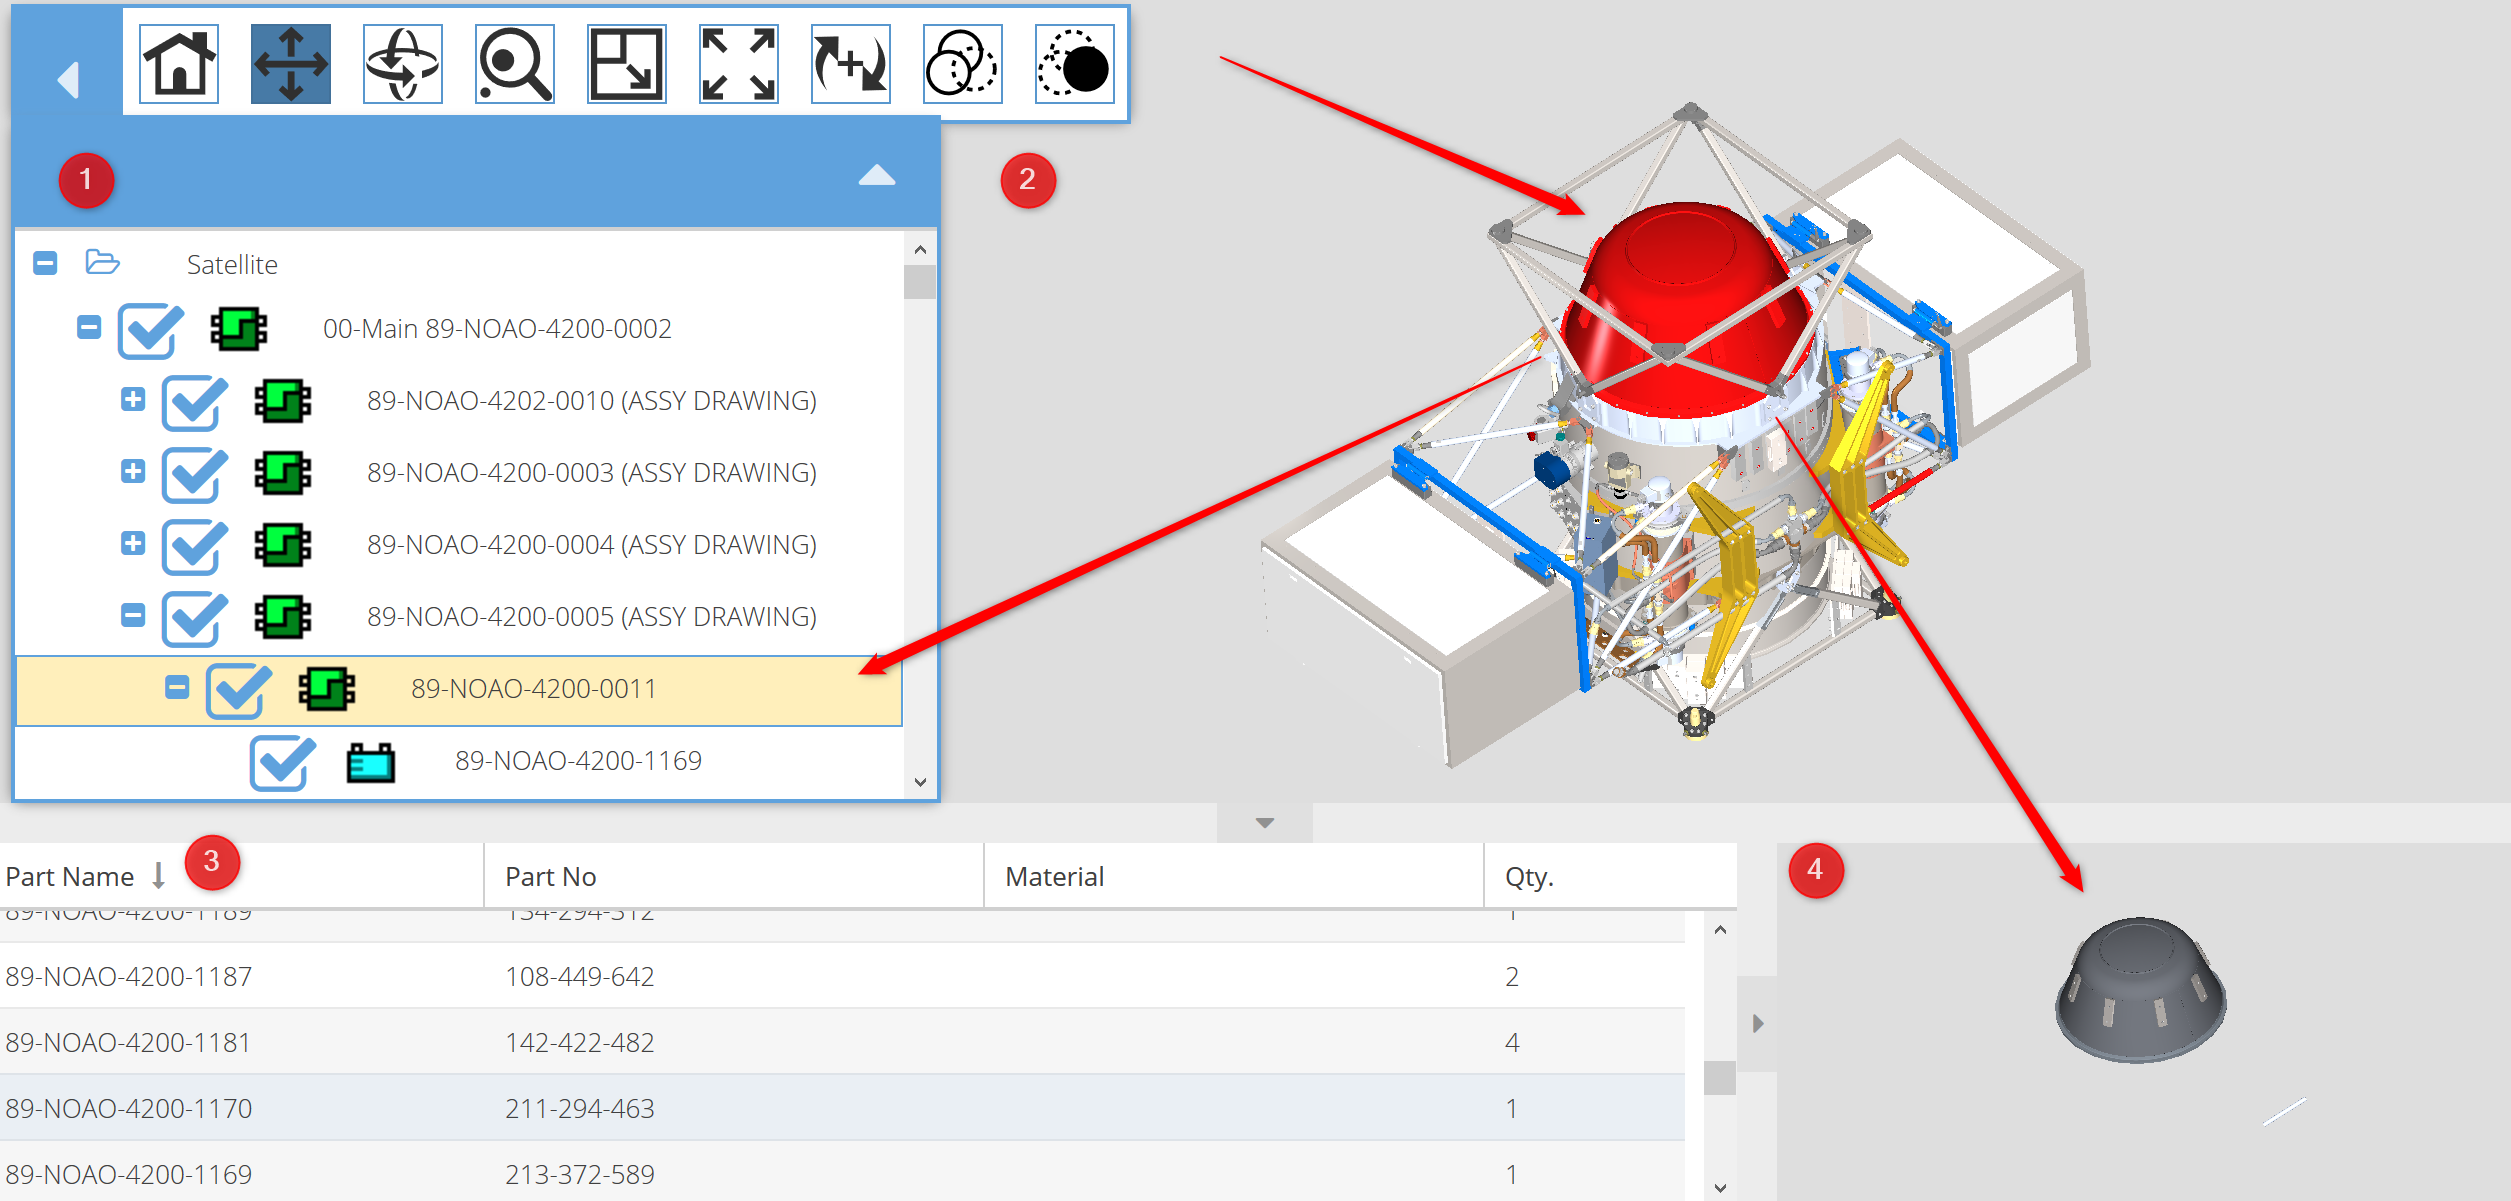The image size is (2511, 1201).
Task: Select the Zoom magnifier tool
Action: pos(515,65)
